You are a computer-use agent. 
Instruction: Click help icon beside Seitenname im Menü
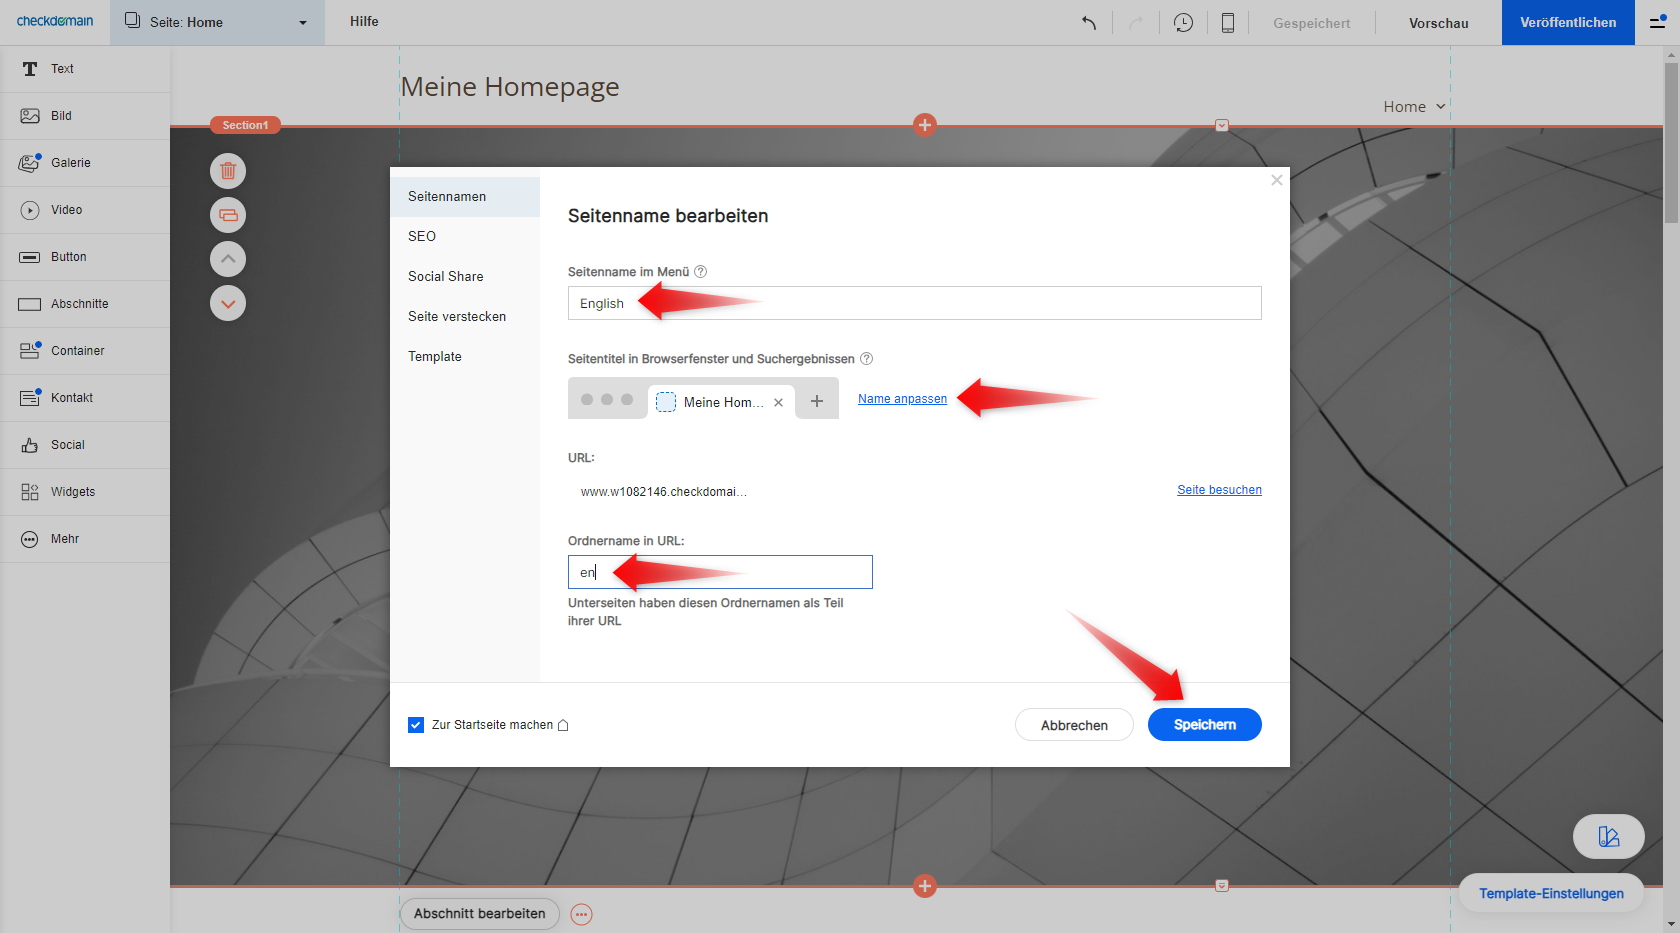701,272
